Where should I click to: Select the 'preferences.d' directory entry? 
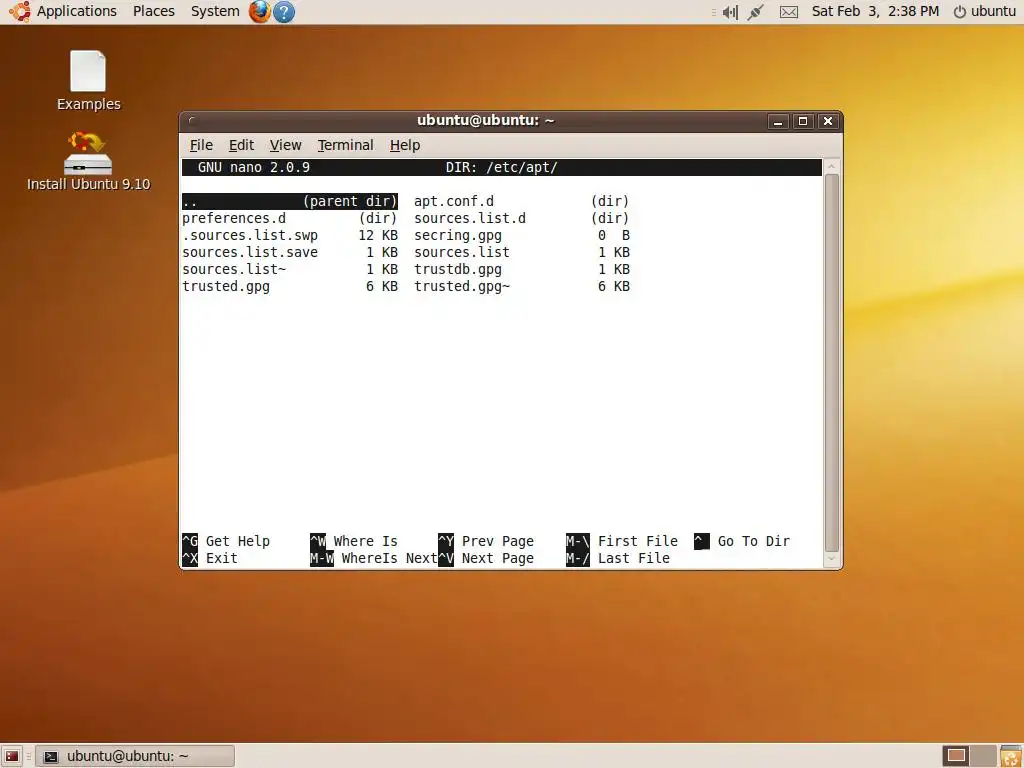[290, 218]
